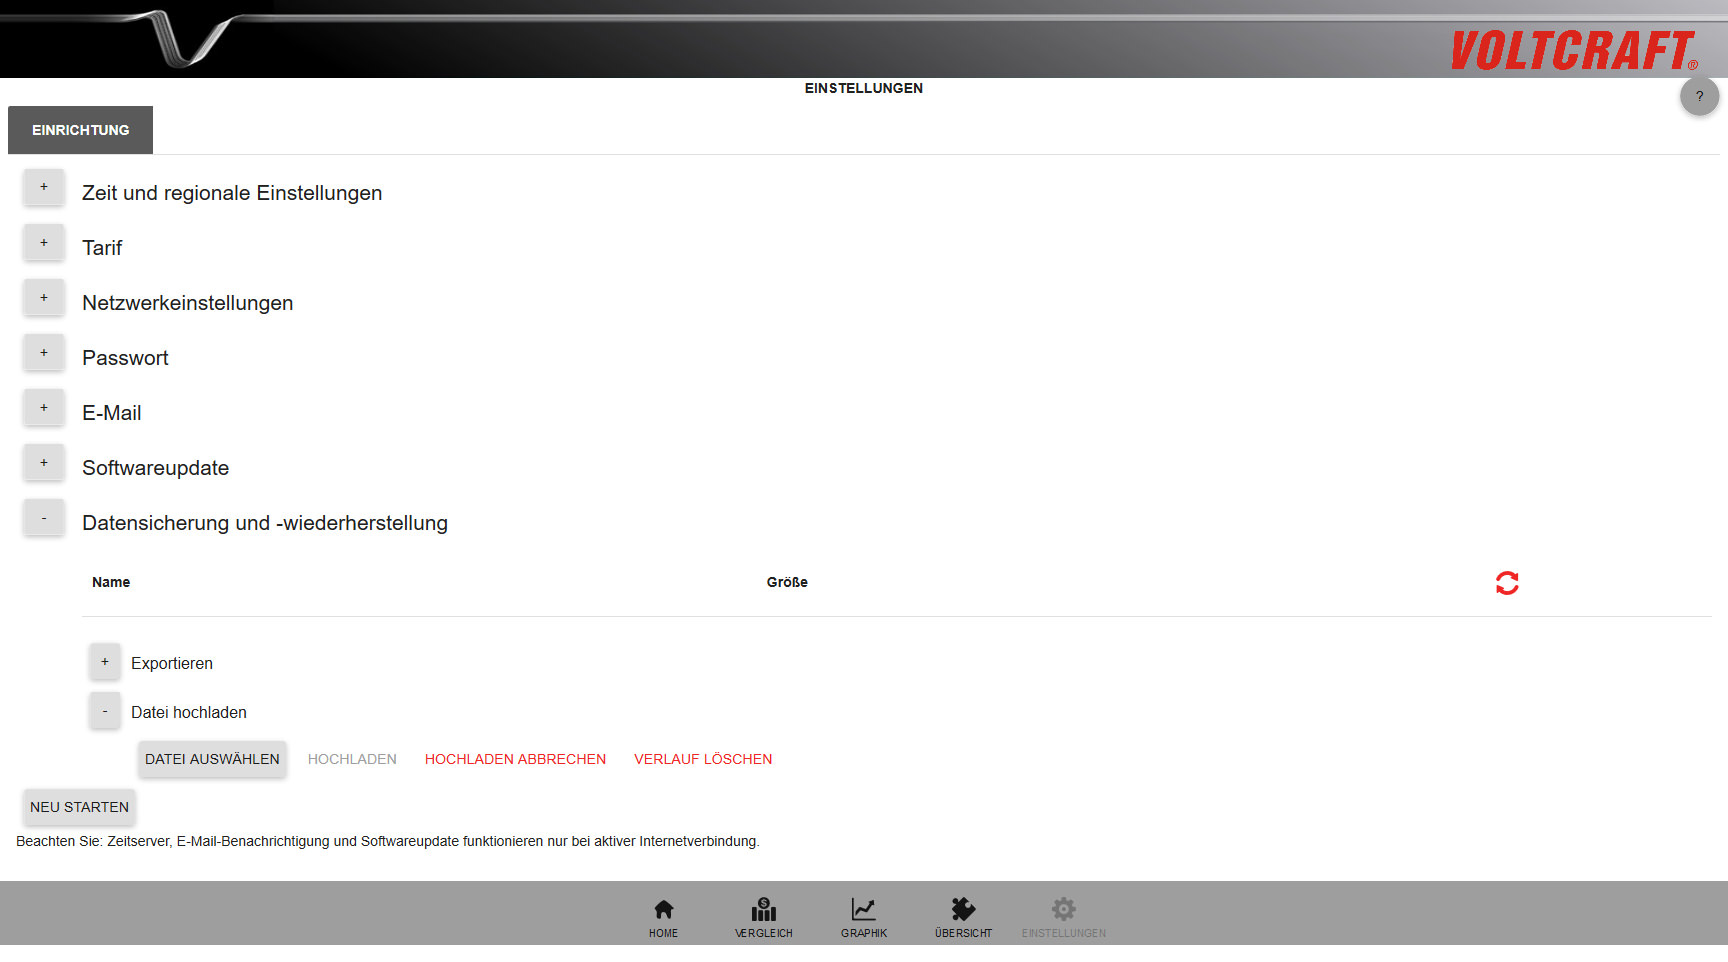Click the Hochladen button

(x=352, y=759)
